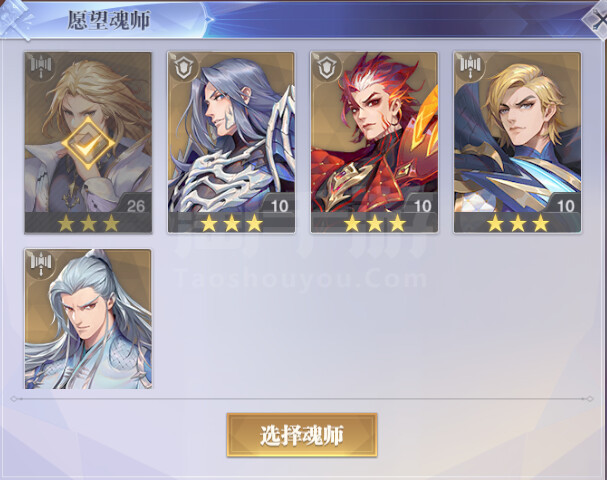Click level 10 badge on red-haired card
Image resolution: width=607 pixels, height=480 pixels.
pyautogui.click(x=422, y=205)
